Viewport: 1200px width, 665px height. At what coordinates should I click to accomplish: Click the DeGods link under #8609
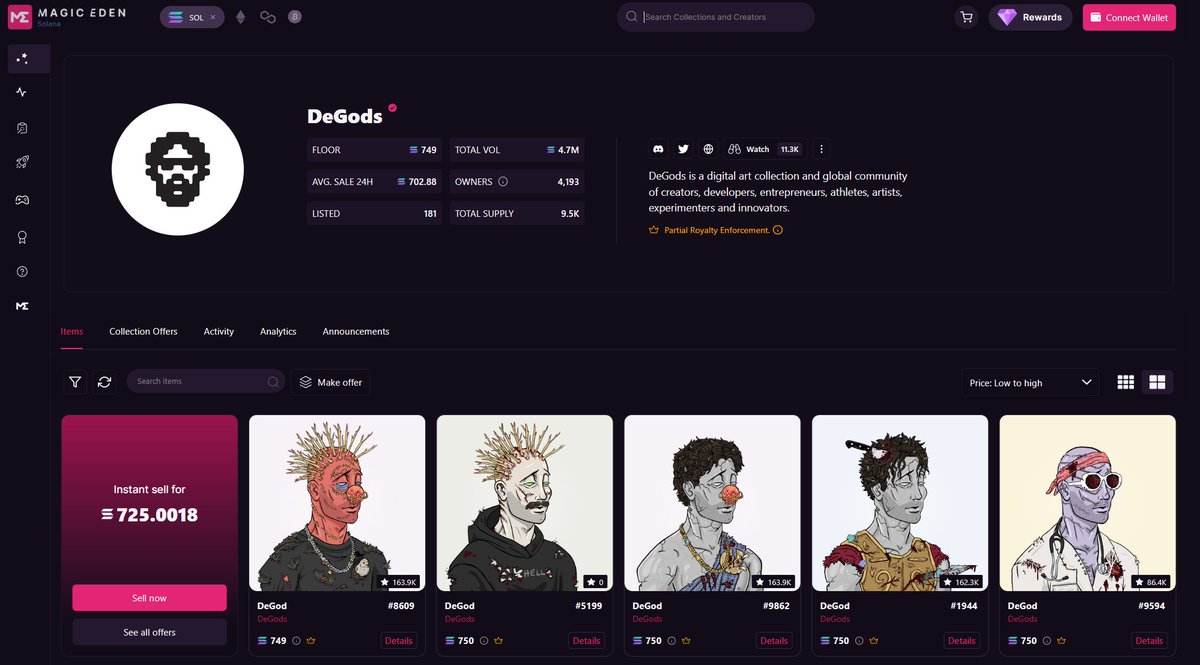[271, 620]
